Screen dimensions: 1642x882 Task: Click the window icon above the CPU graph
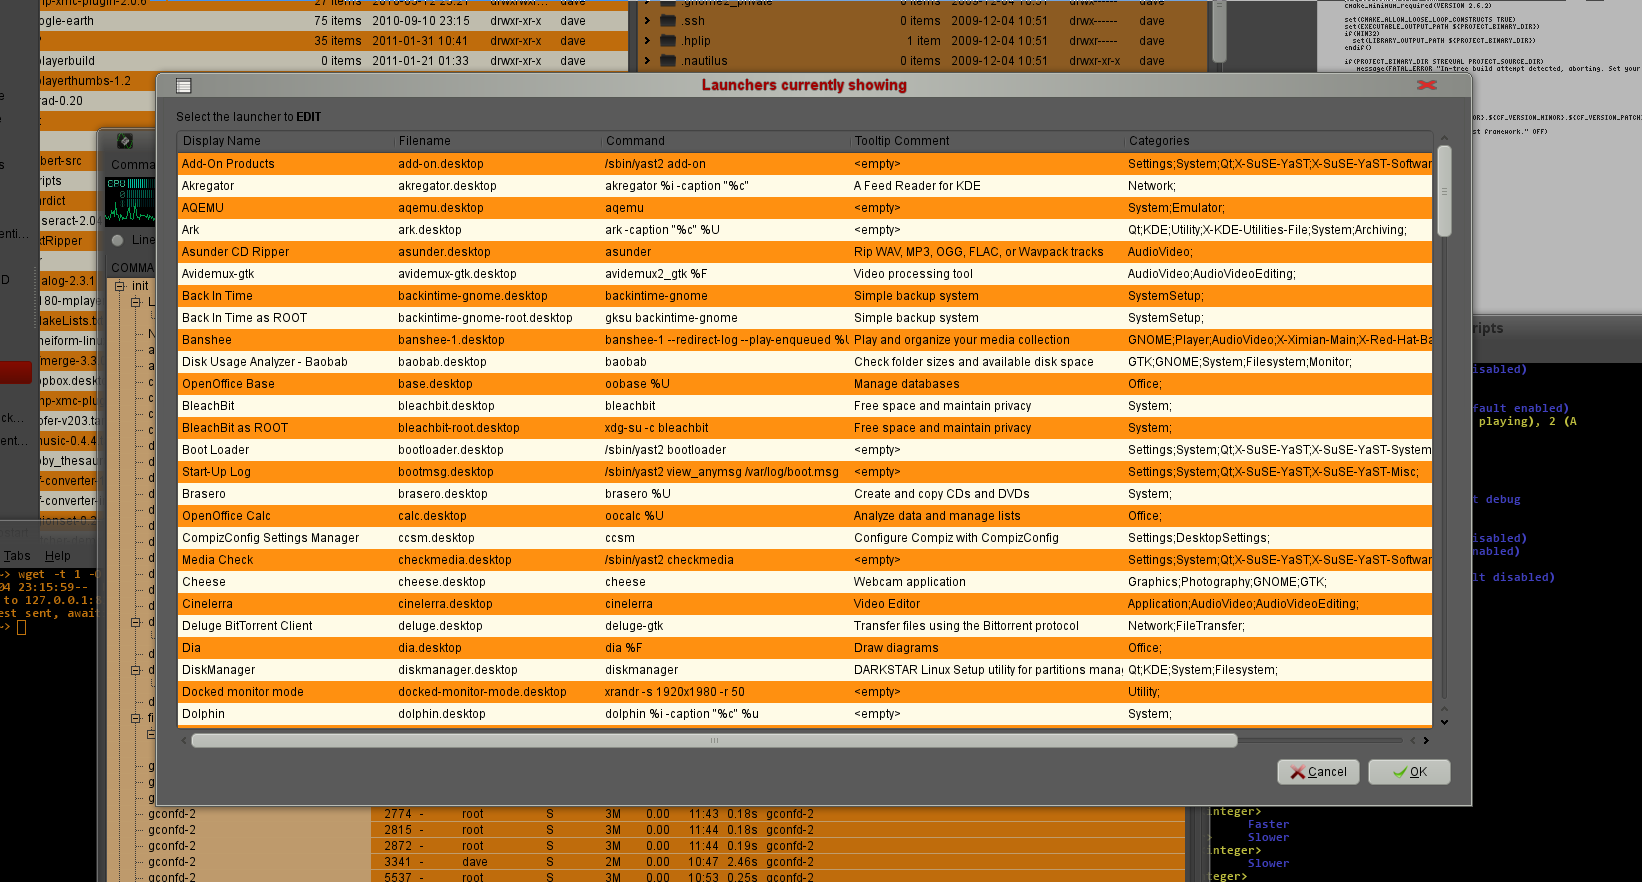pyautogui.click(x=125, y=141)
